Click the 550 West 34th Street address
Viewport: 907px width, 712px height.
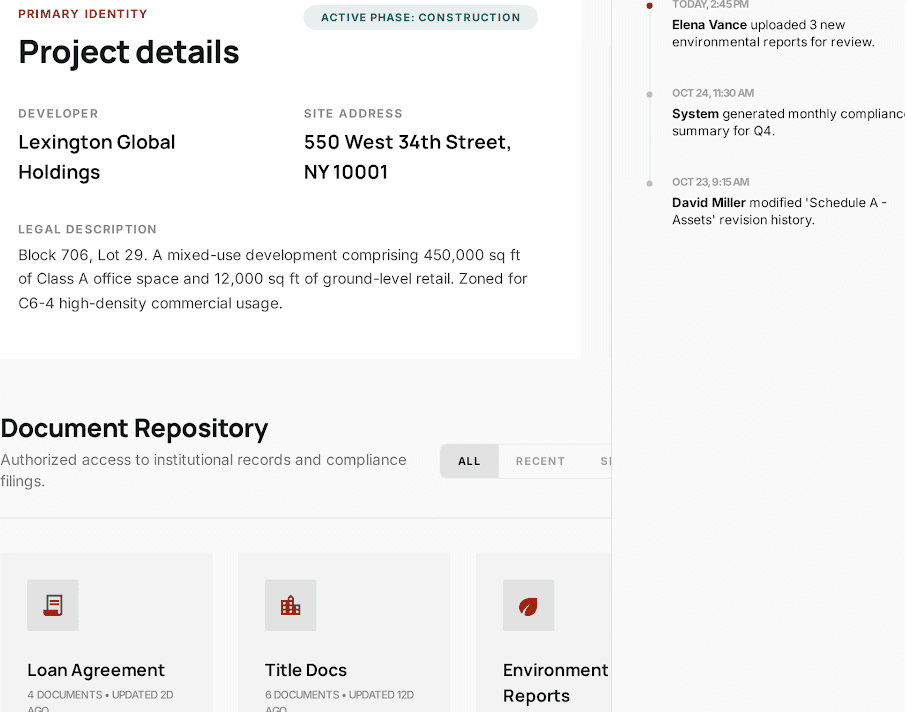click(407, 157)
